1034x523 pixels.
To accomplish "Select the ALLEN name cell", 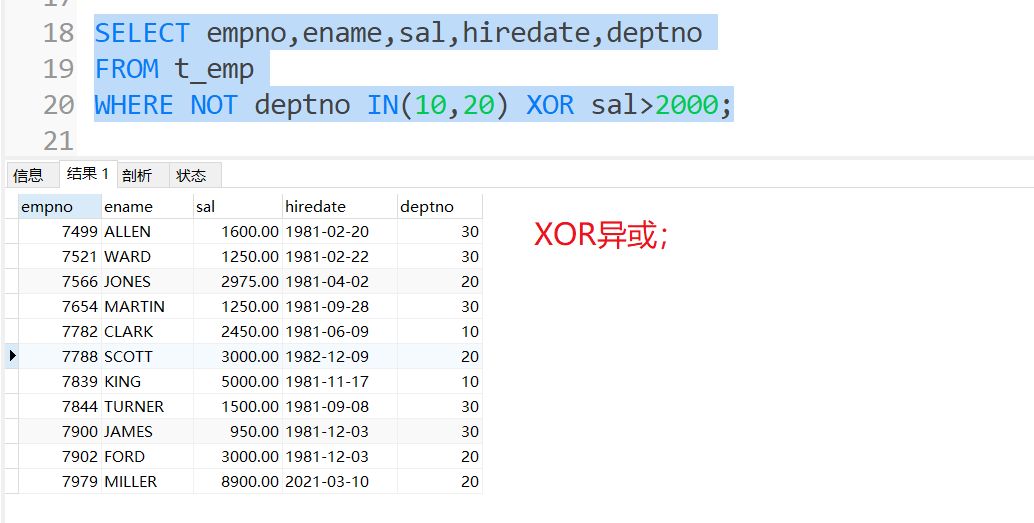I will coord(147,231).
